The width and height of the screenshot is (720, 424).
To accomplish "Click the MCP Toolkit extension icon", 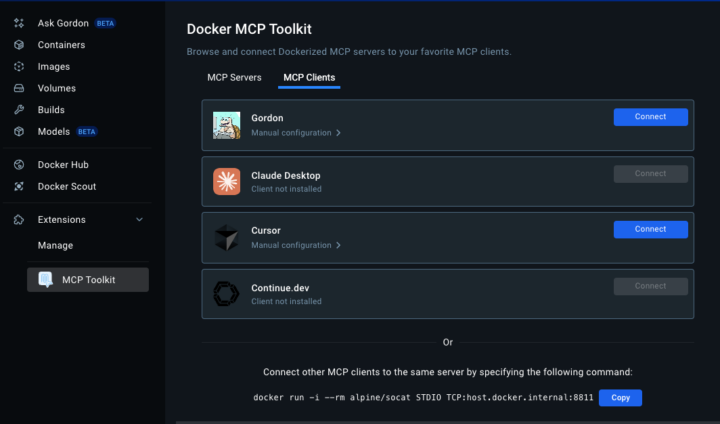I will (x=45, y=279).
